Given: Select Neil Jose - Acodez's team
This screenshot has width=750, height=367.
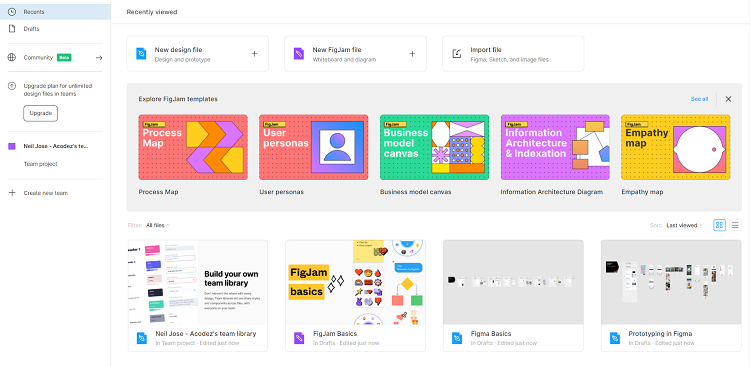Looking at the screenshot, I should pos(56,146).
